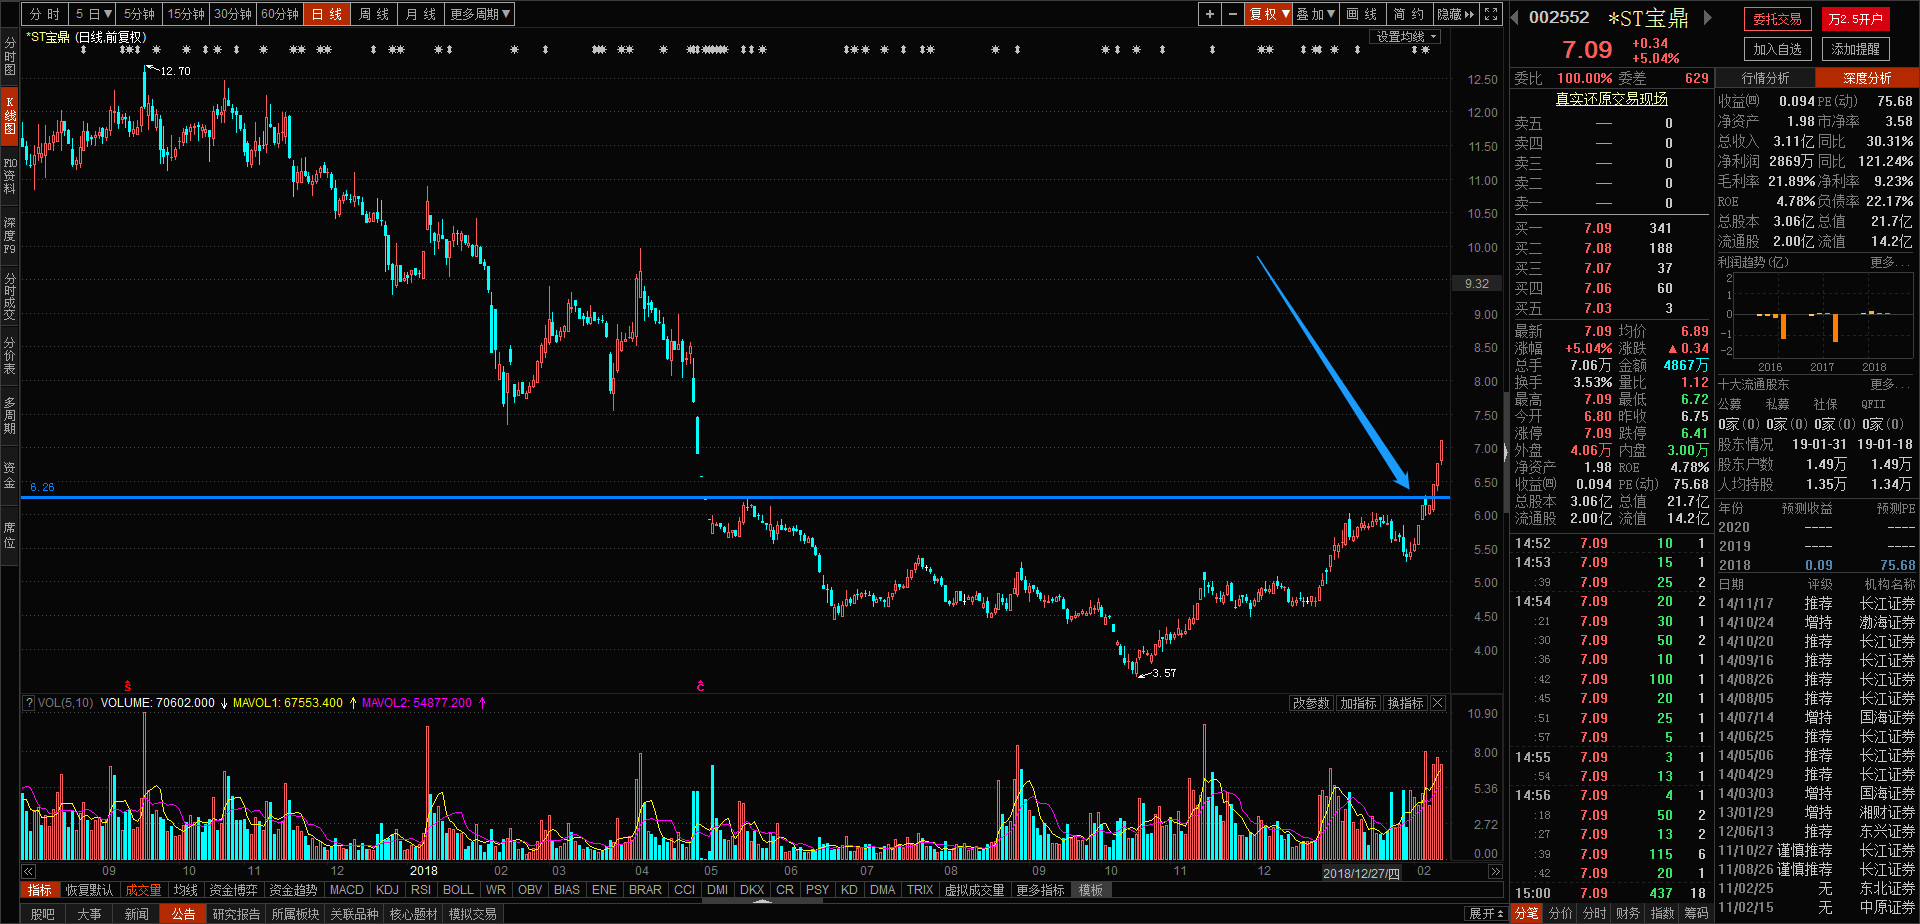Click the 2018/12/27 date marker on timeline

coord(1361,872)
